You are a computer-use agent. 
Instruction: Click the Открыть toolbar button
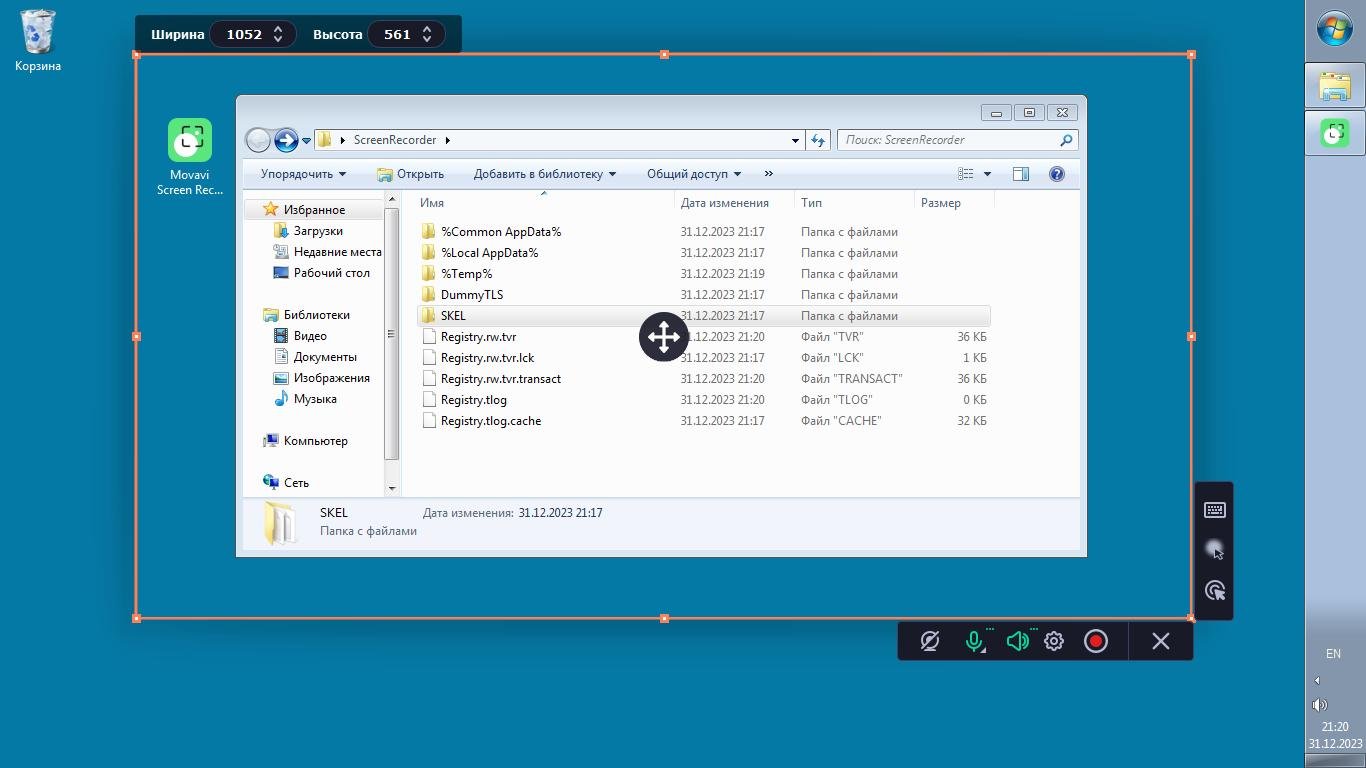pyautogui.click(x=410, y=174)
